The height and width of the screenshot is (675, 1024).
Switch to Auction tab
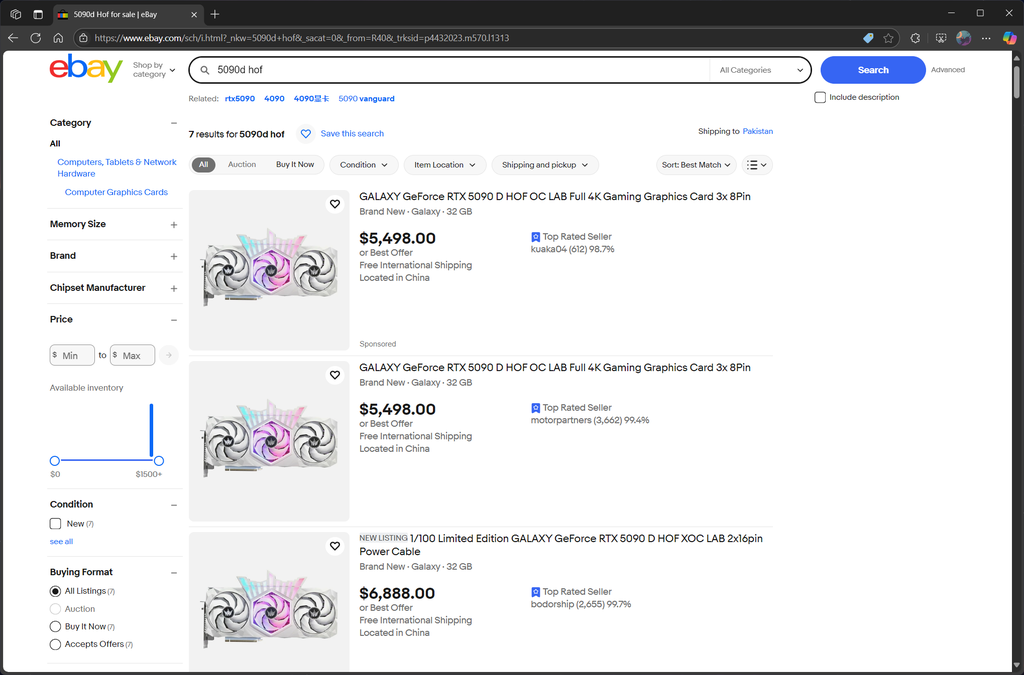242,165
